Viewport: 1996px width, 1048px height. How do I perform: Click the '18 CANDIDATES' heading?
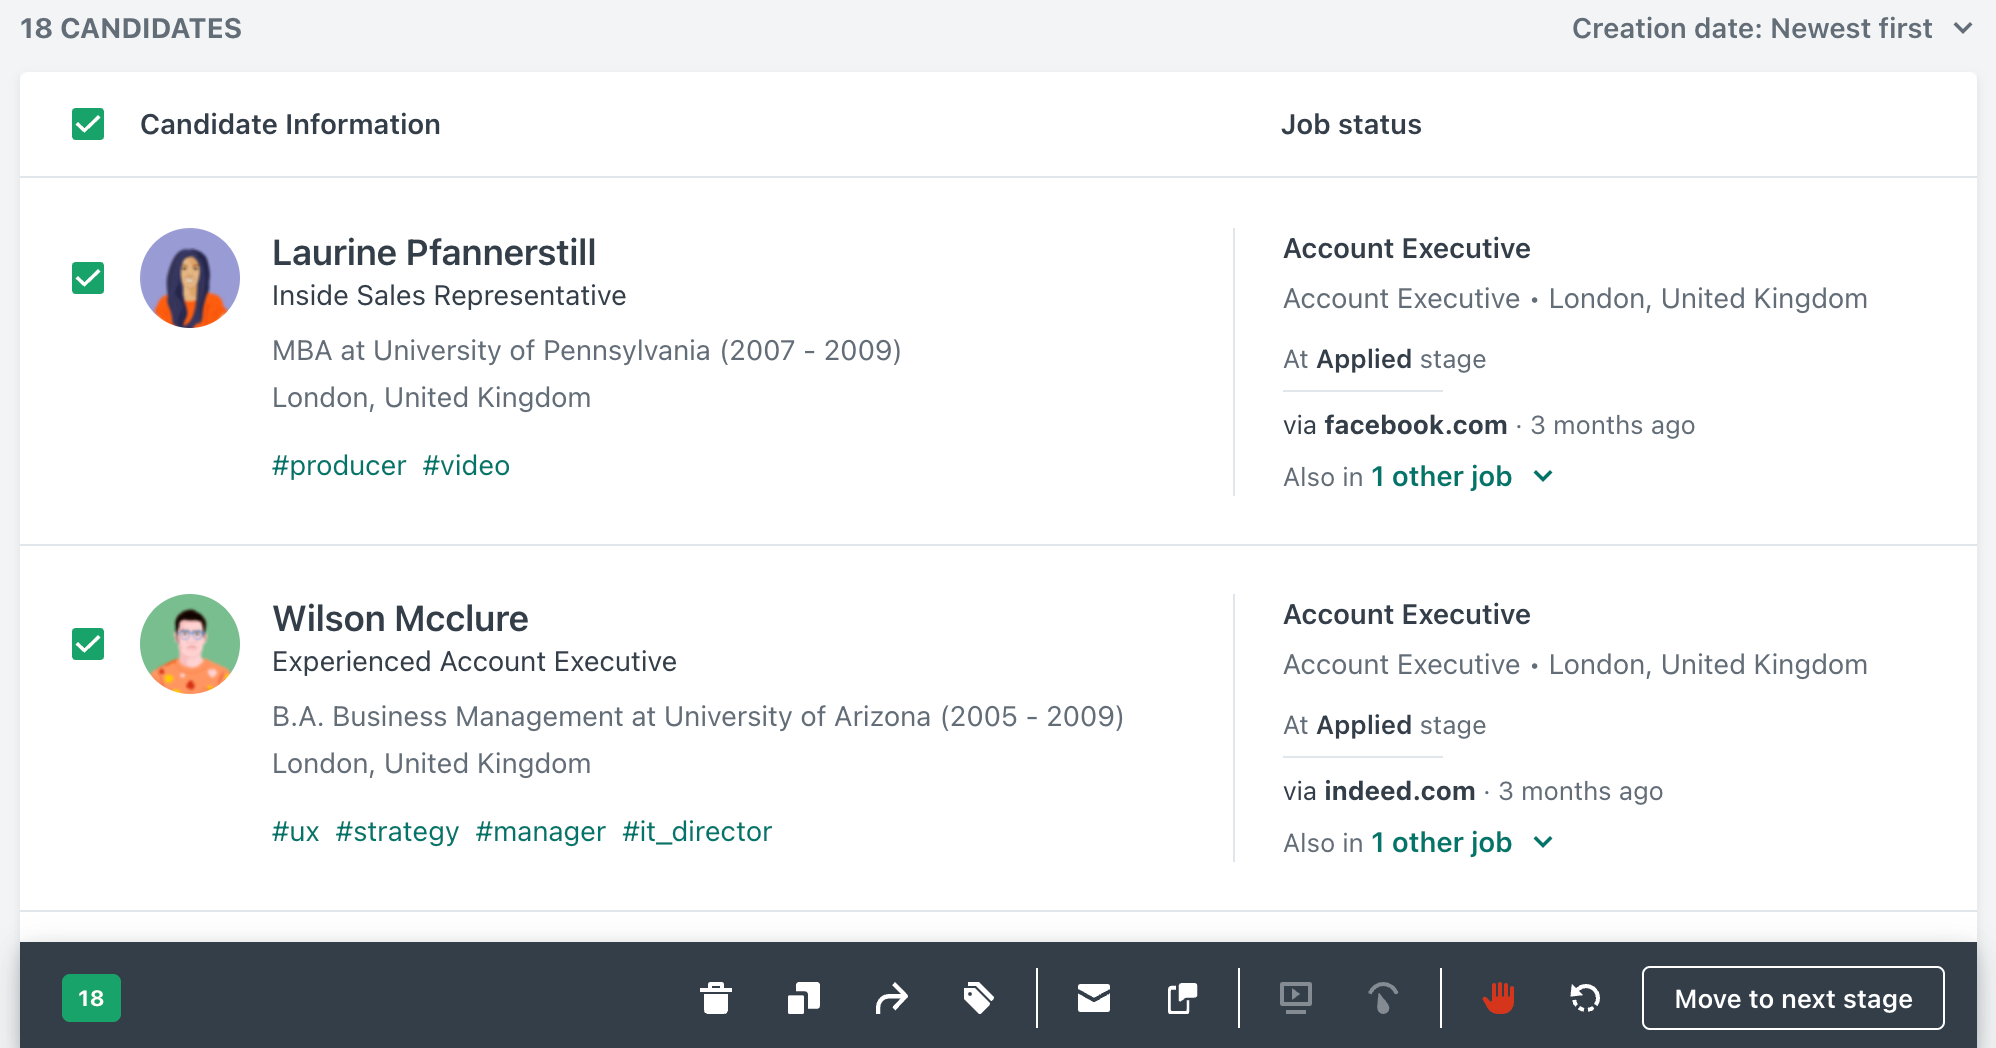[x=131, y=28]
